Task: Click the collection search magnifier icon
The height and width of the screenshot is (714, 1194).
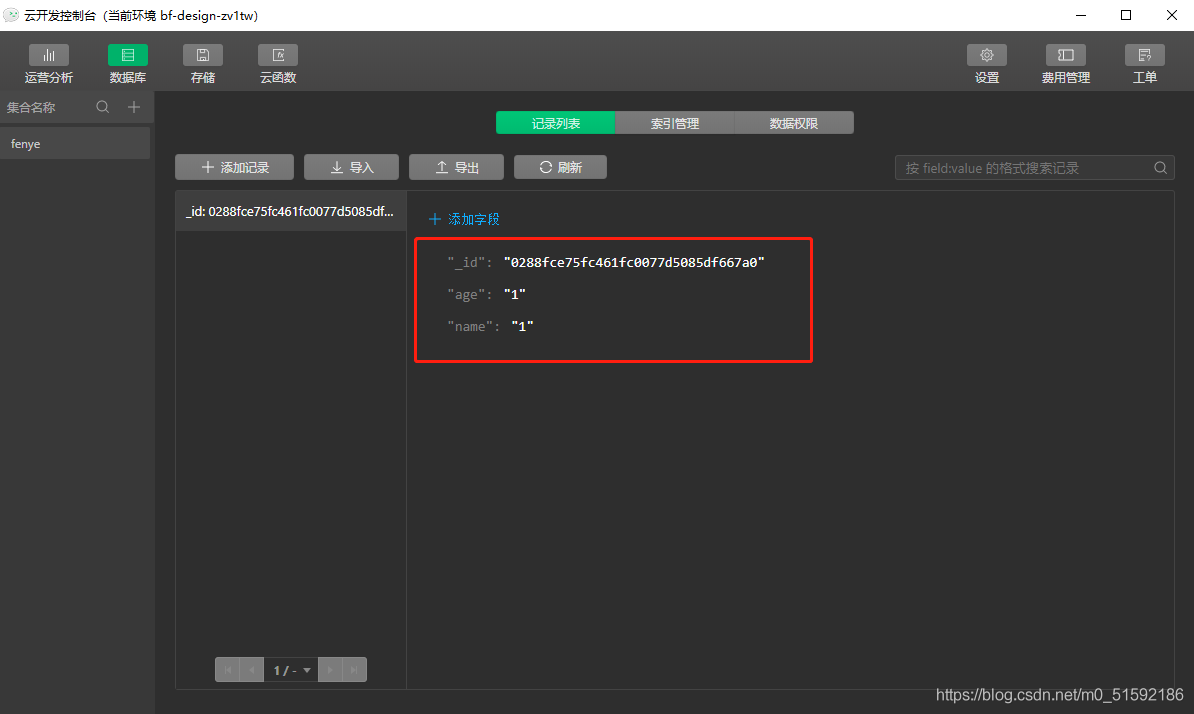Action: click(x=103, y=107)
